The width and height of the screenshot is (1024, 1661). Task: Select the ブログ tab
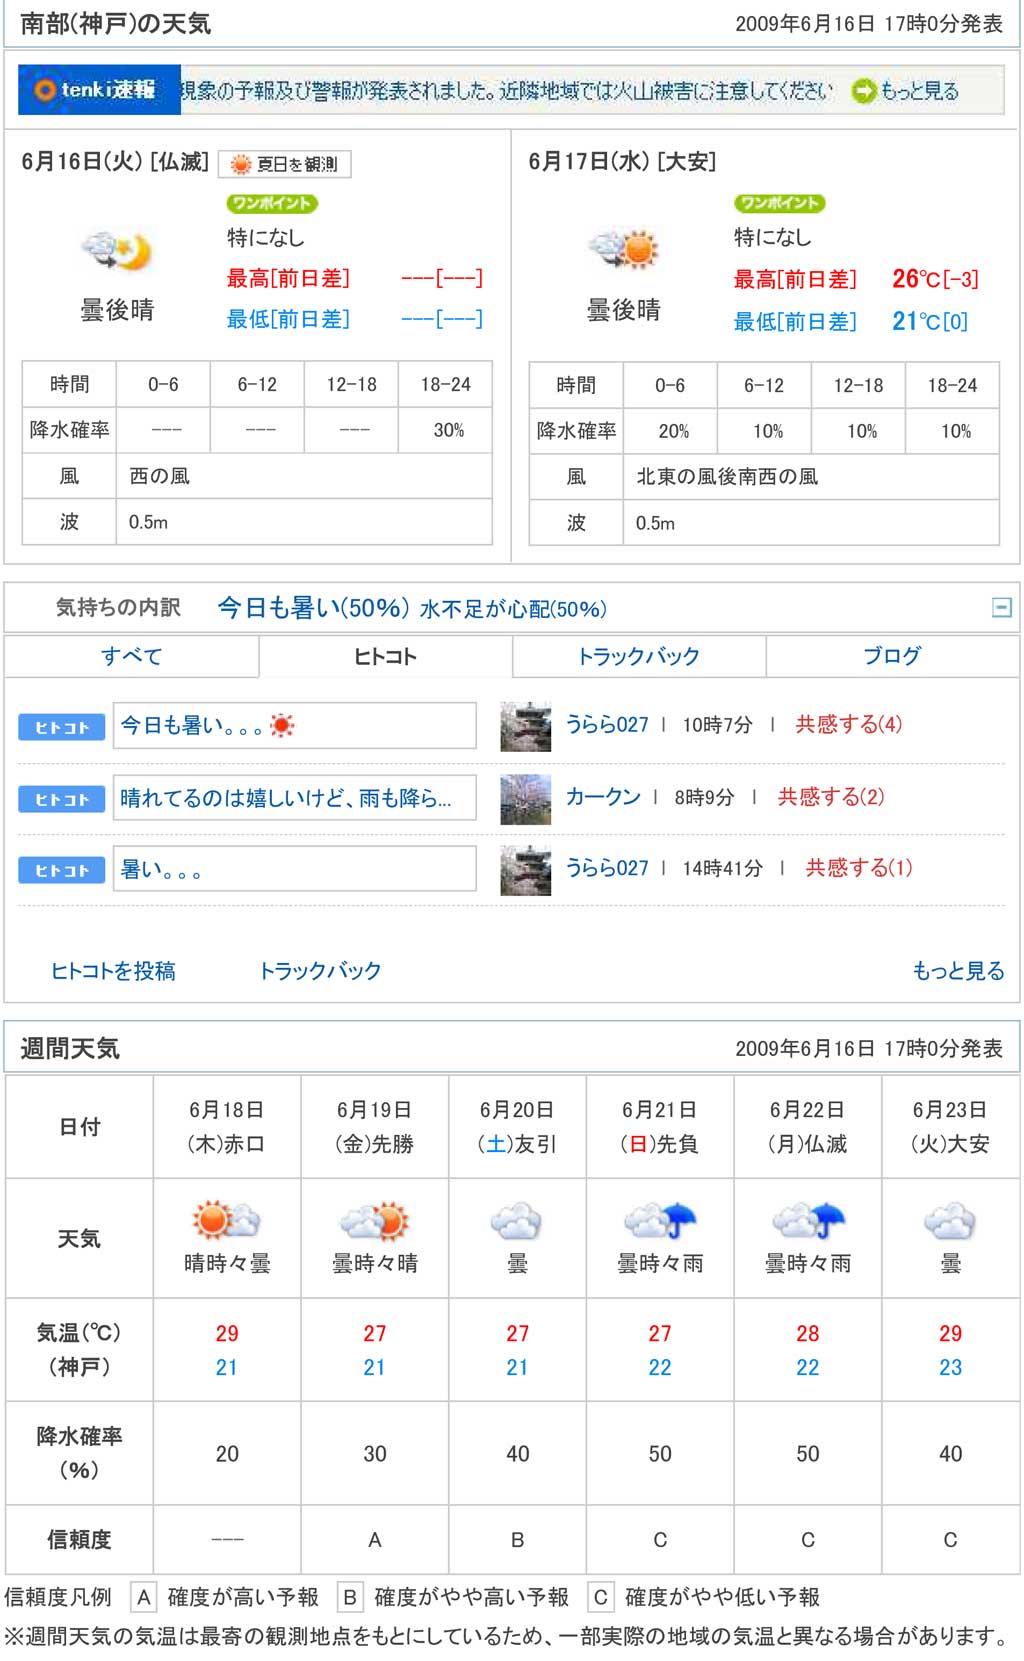click(892, 656)
